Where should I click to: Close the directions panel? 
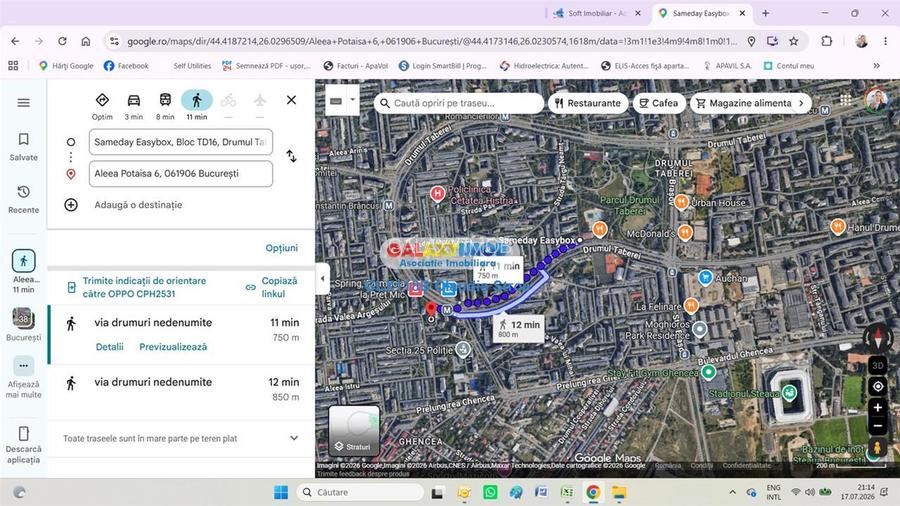click(292, 100)
